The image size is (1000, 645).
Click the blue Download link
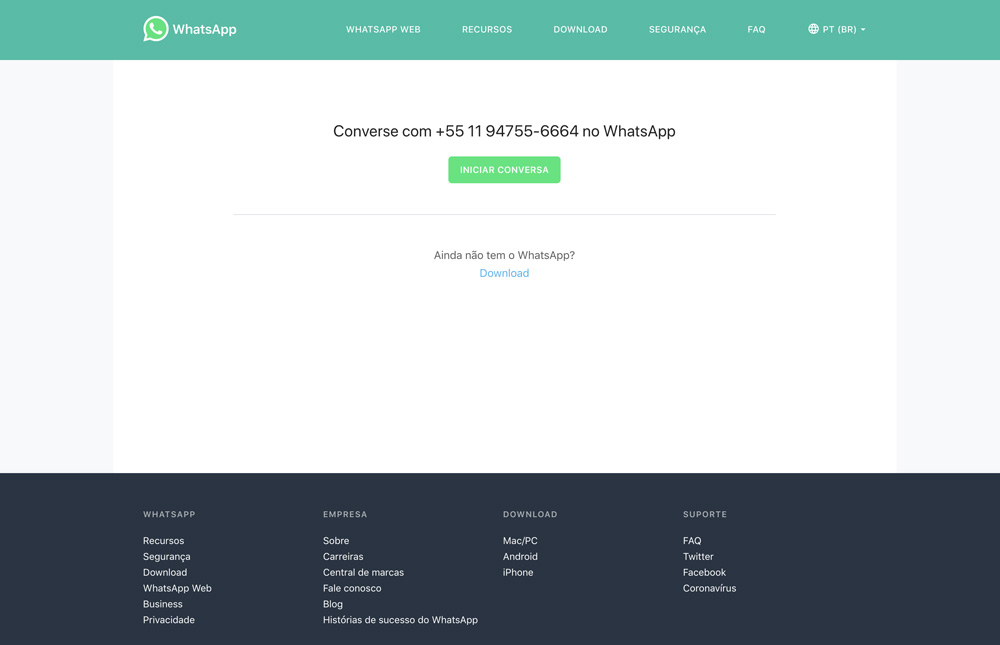[x=504, y=273]
